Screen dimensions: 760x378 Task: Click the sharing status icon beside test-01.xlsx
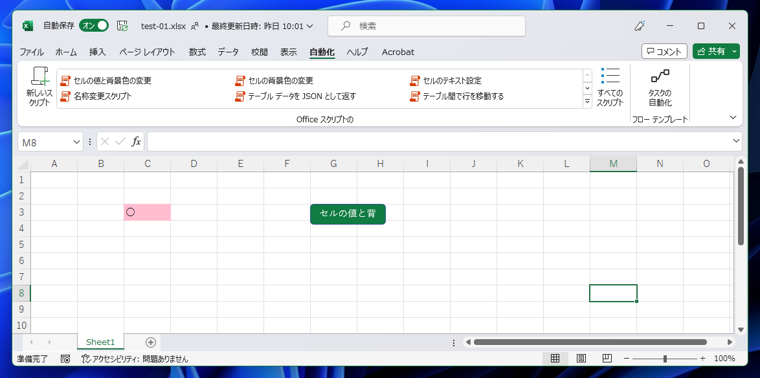(195, 26)
